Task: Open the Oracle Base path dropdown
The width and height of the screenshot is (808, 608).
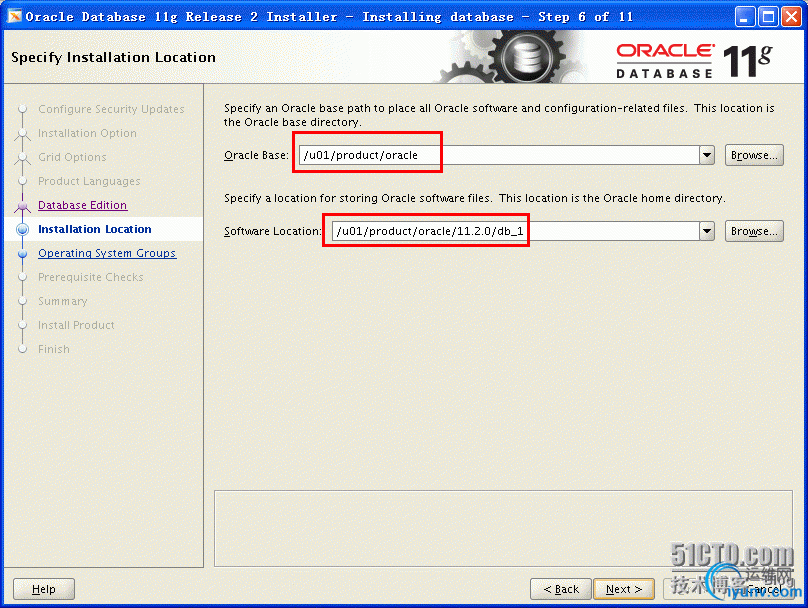Action: click(707, 155)
